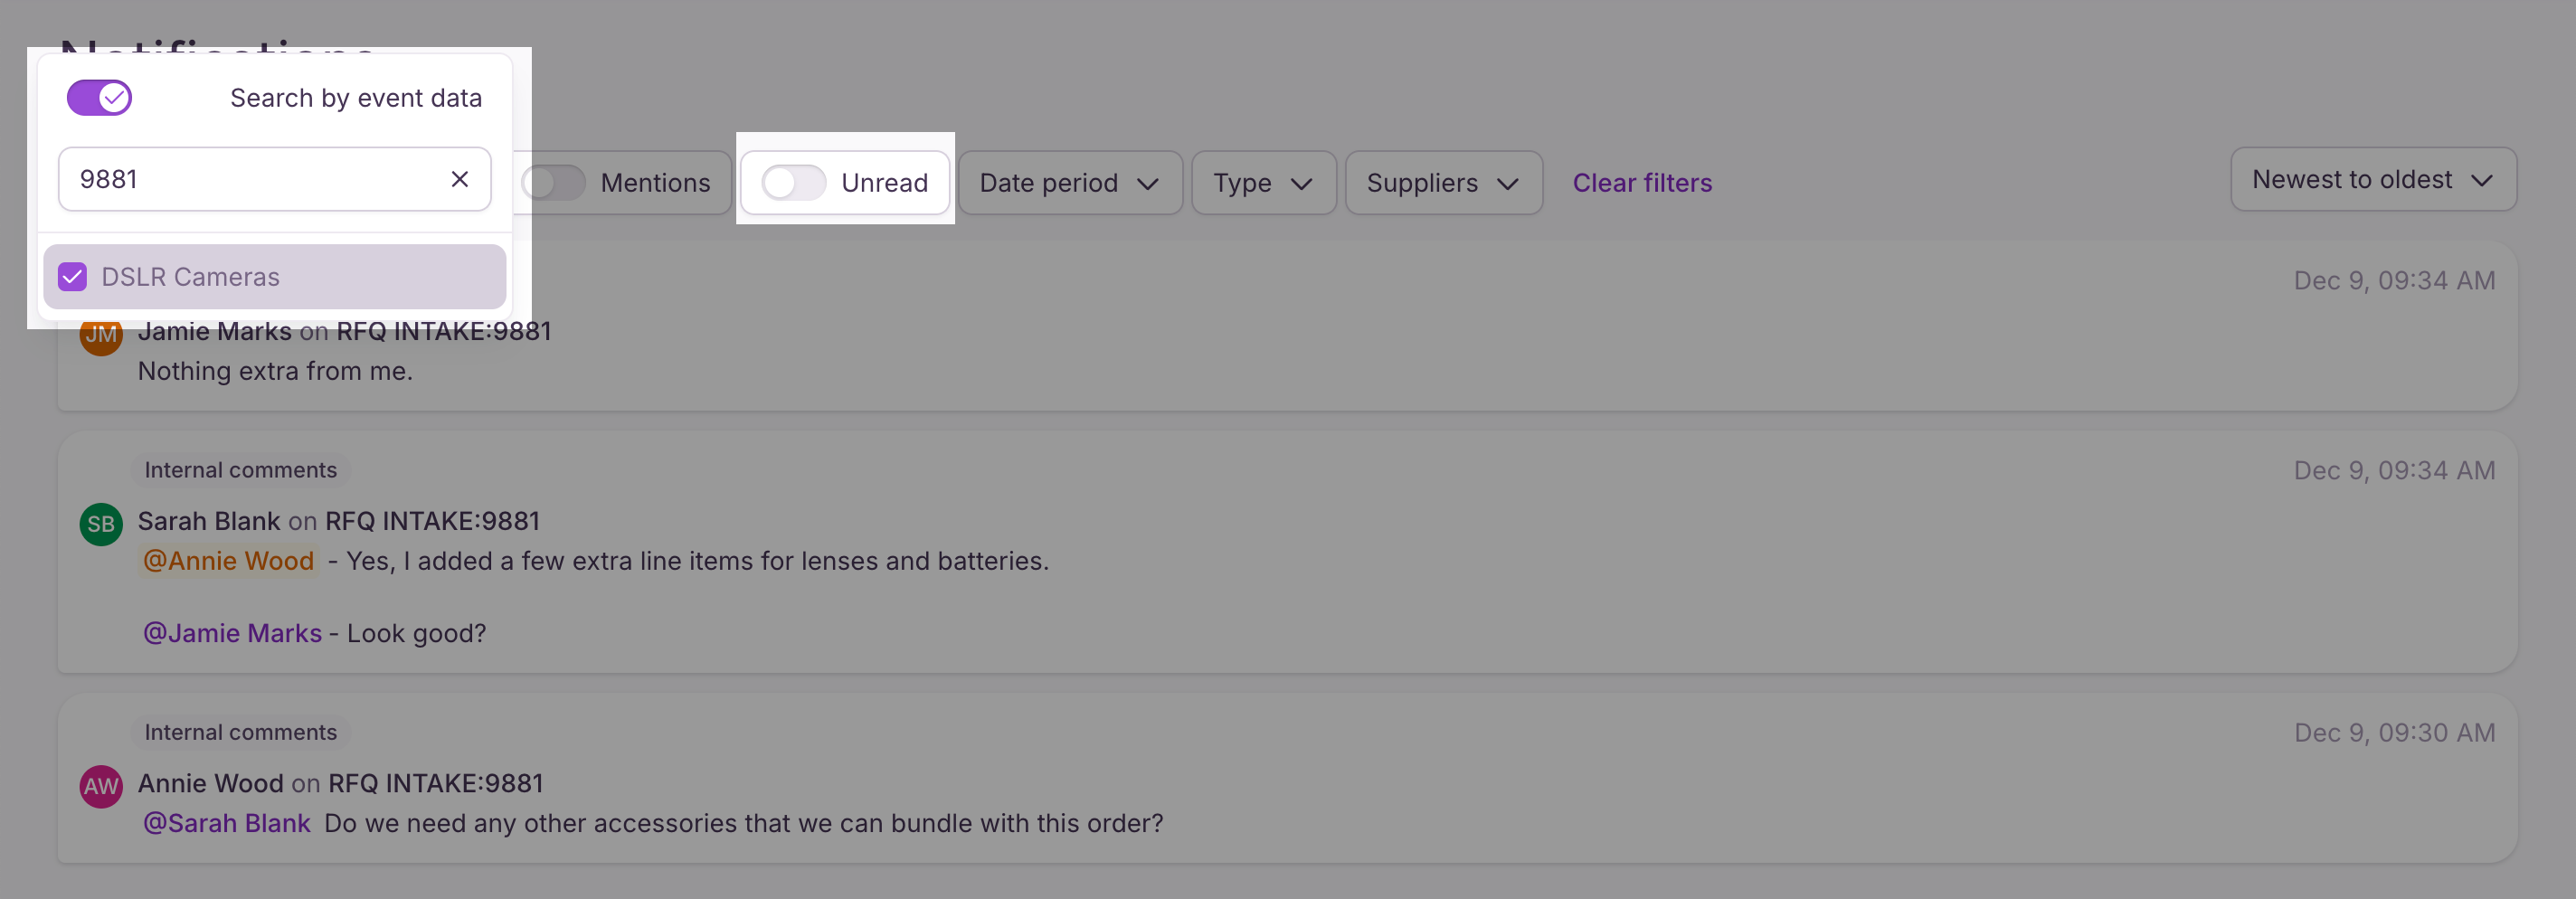Open the @Sarah Blank mention link

[x=226, y=823]
